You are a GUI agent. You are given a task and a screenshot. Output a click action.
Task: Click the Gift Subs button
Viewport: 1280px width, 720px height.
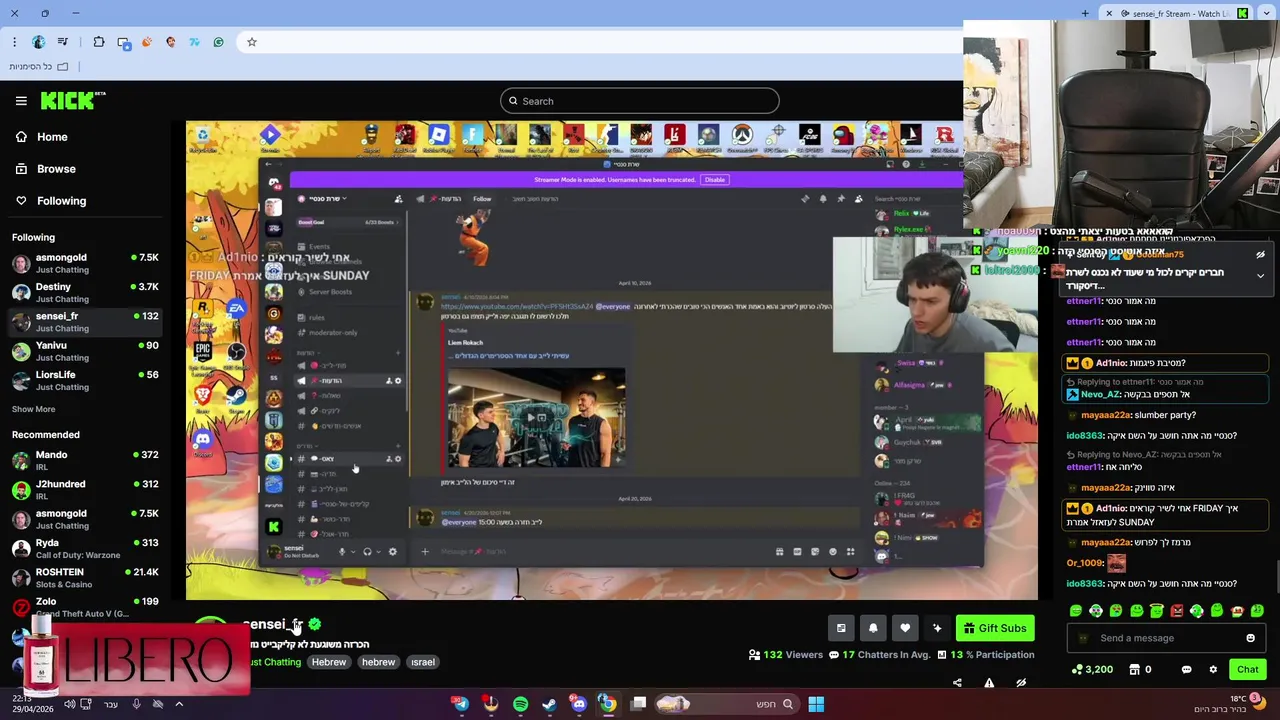point(995,628)
